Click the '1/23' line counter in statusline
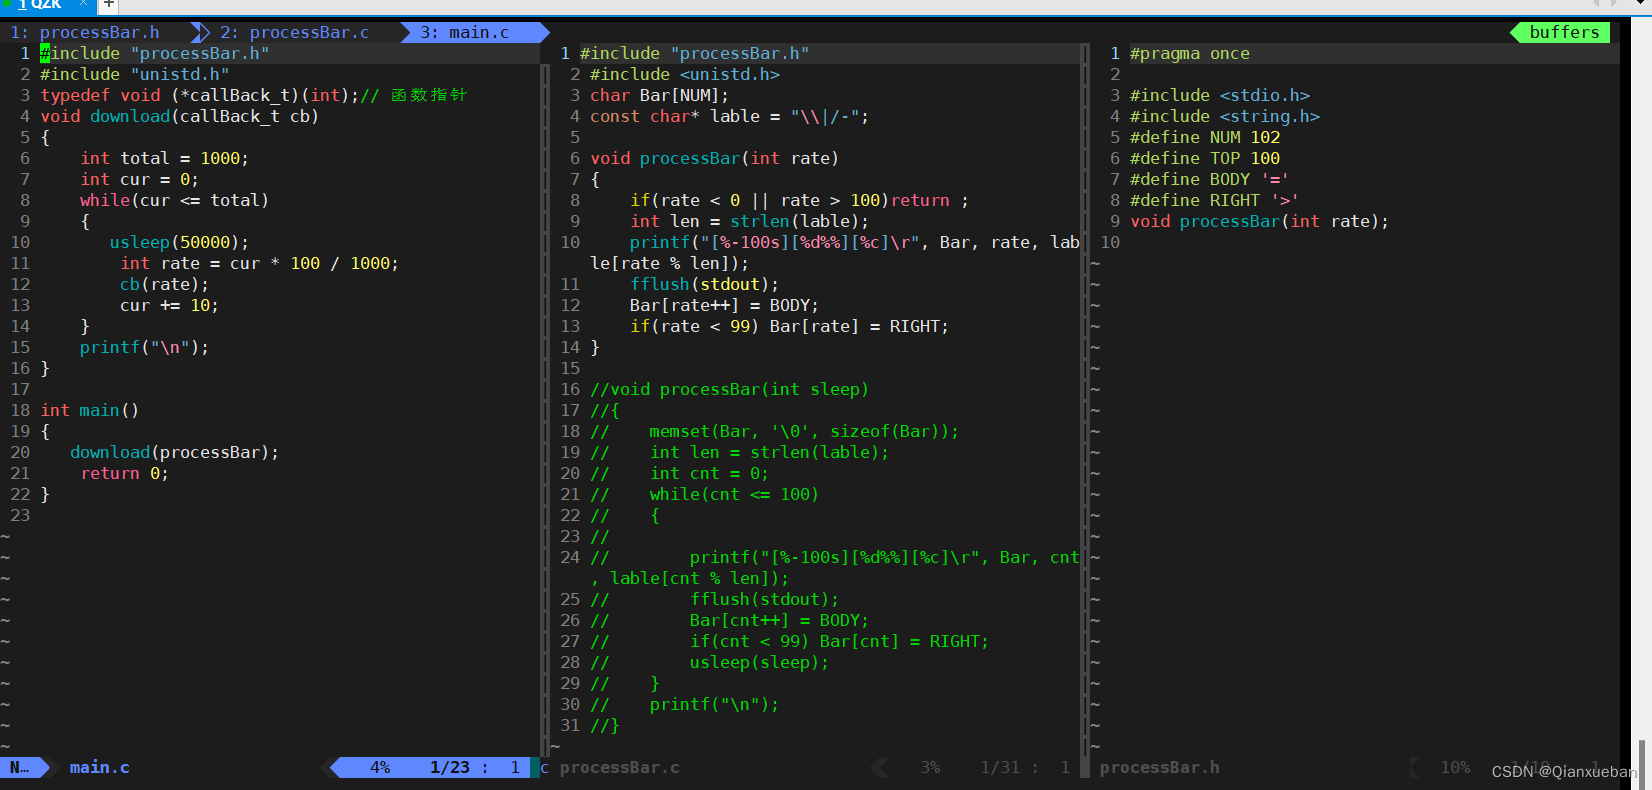Screen dimensions: 1652x790 450,767
